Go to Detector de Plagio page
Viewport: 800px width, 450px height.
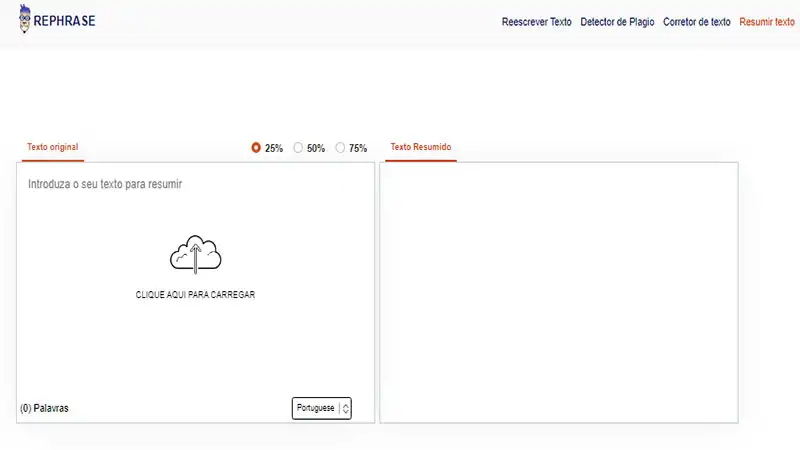[617, 22]
